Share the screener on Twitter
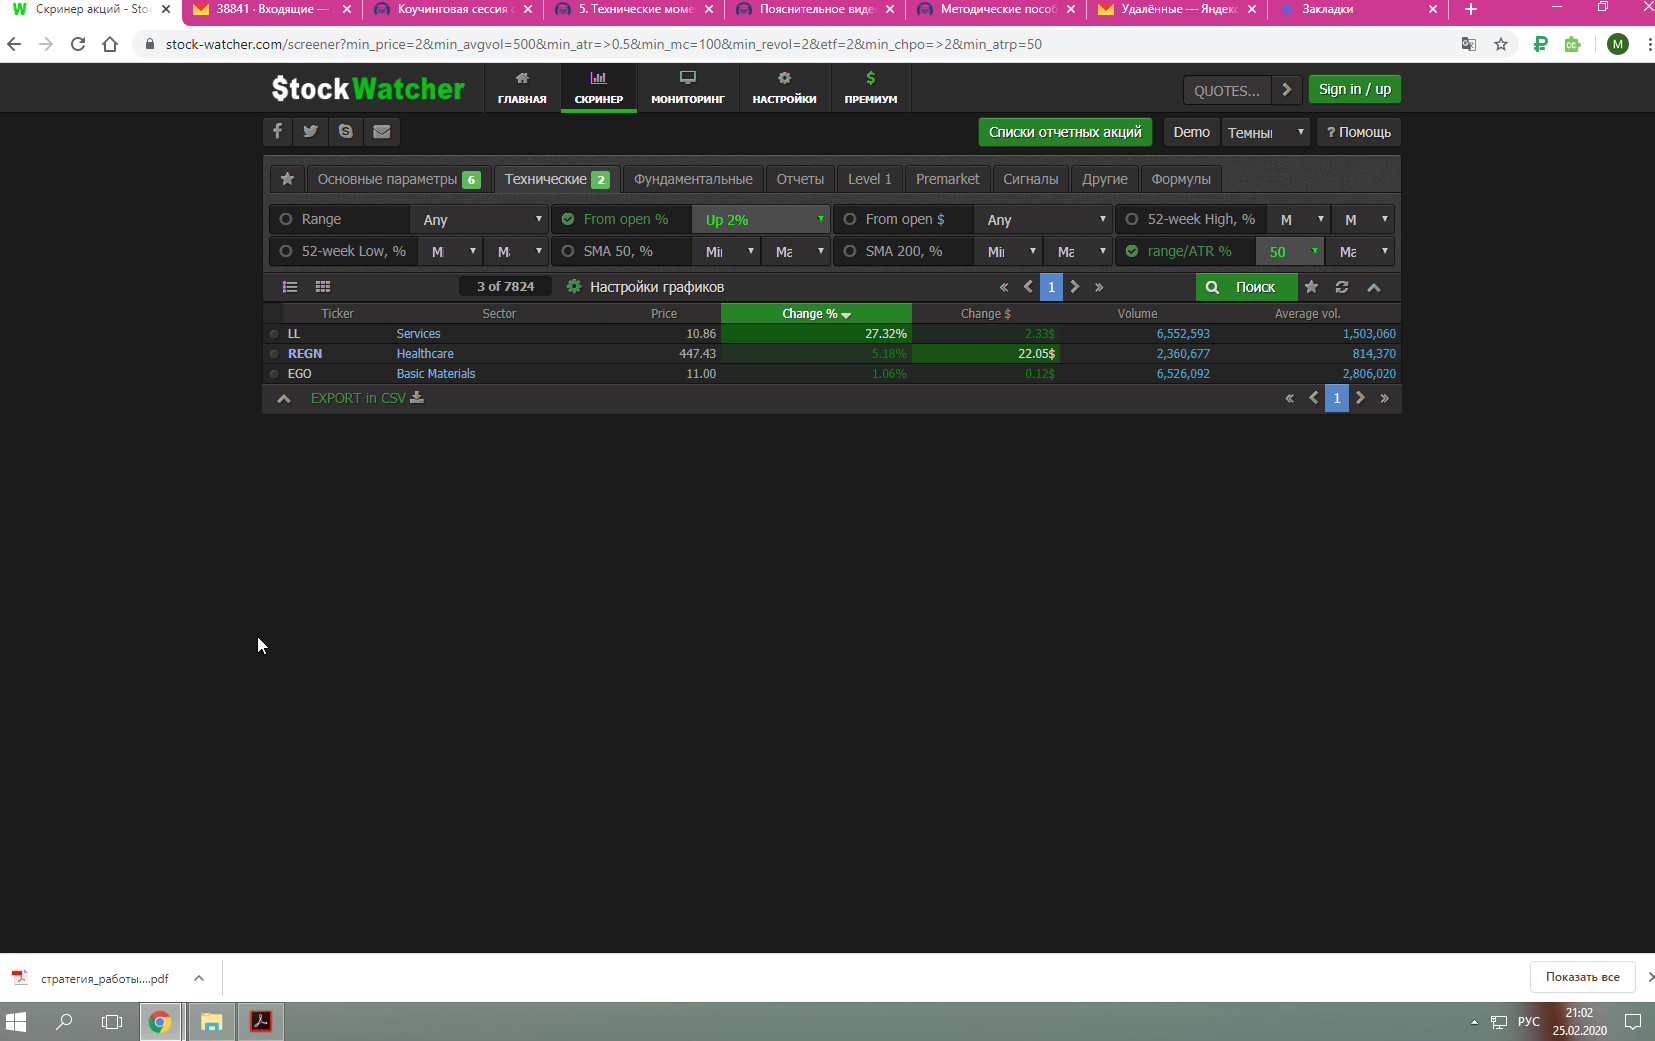The width and height of the screenshot is (1655, 1041). pyautogui.click(x=311, y=131)
